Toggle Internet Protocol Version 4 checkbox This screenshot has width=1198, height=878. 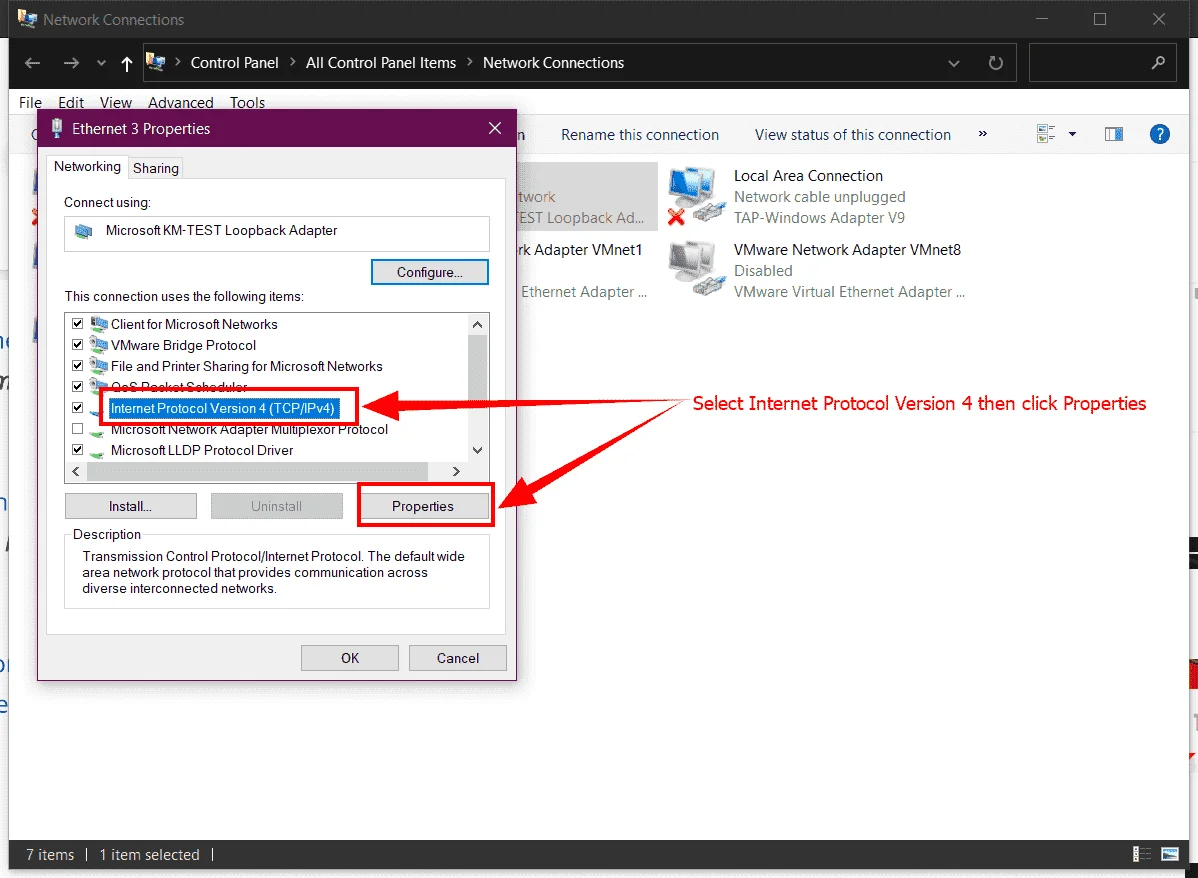click(x=77, y=407)
